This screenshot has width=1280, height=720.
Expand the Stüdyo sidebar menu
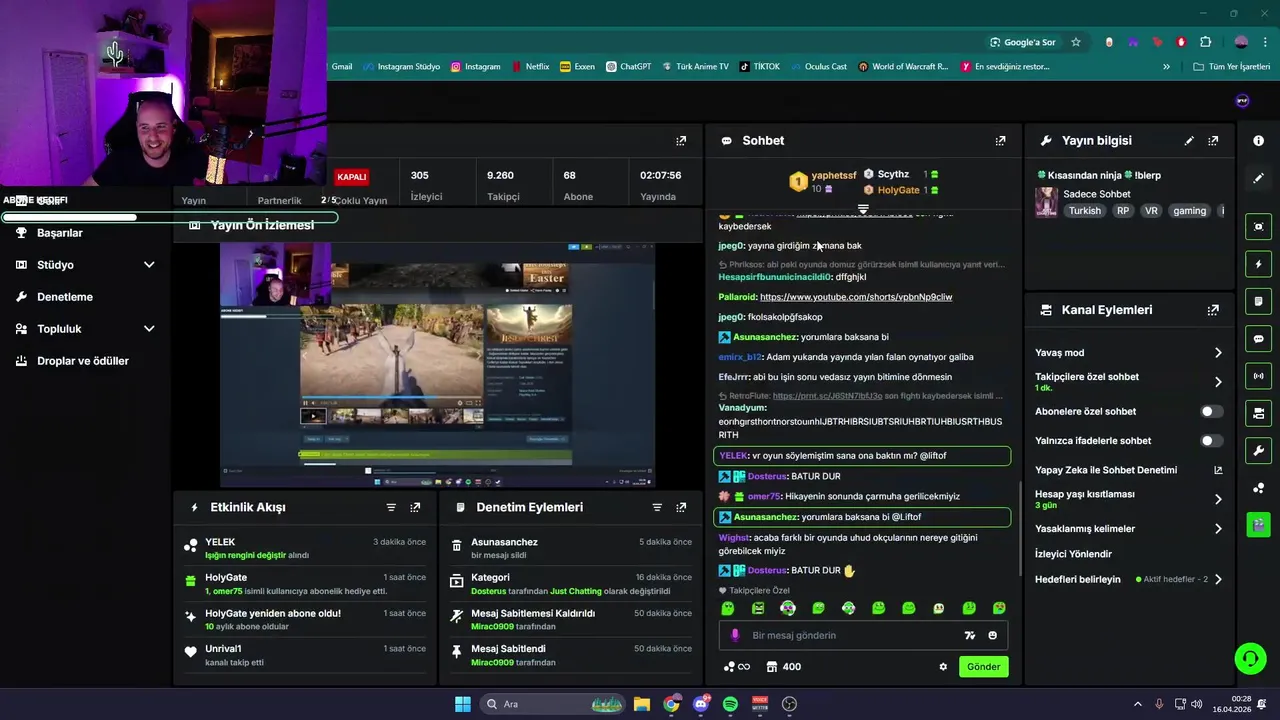pos(149,265)
